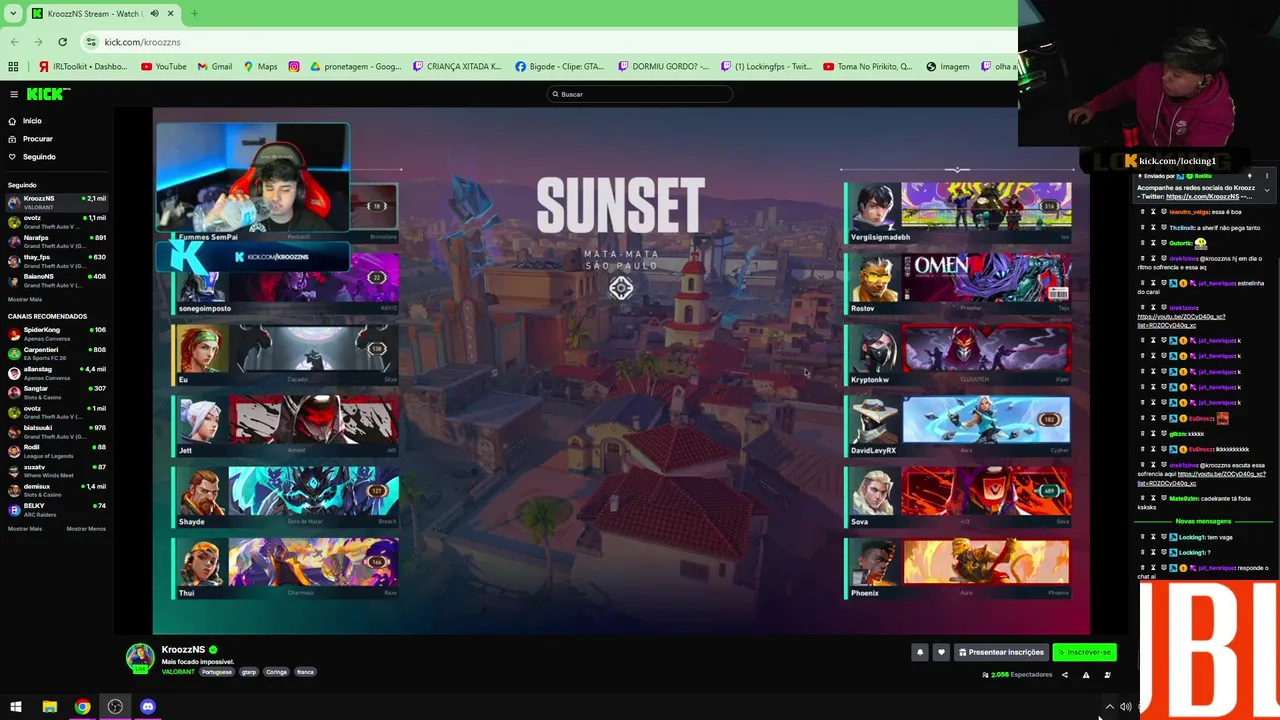Open Windows Start menu
The image size is (1280, 720).
click(16, 707)
